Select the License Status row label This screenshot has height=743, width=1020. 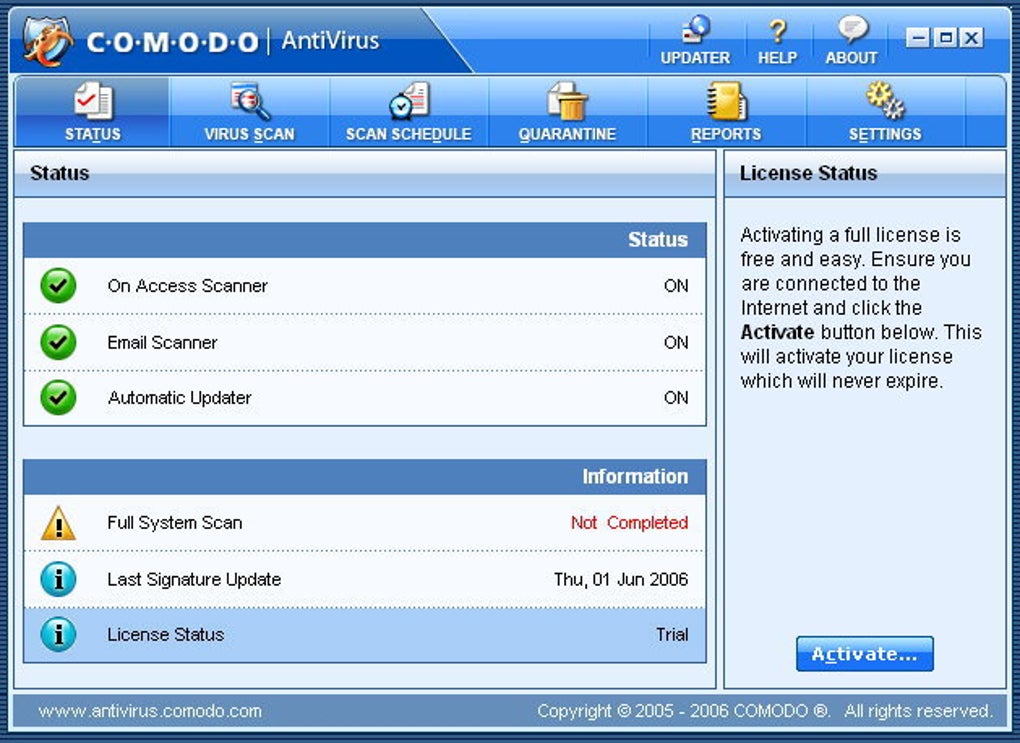[x=165, y=634]
